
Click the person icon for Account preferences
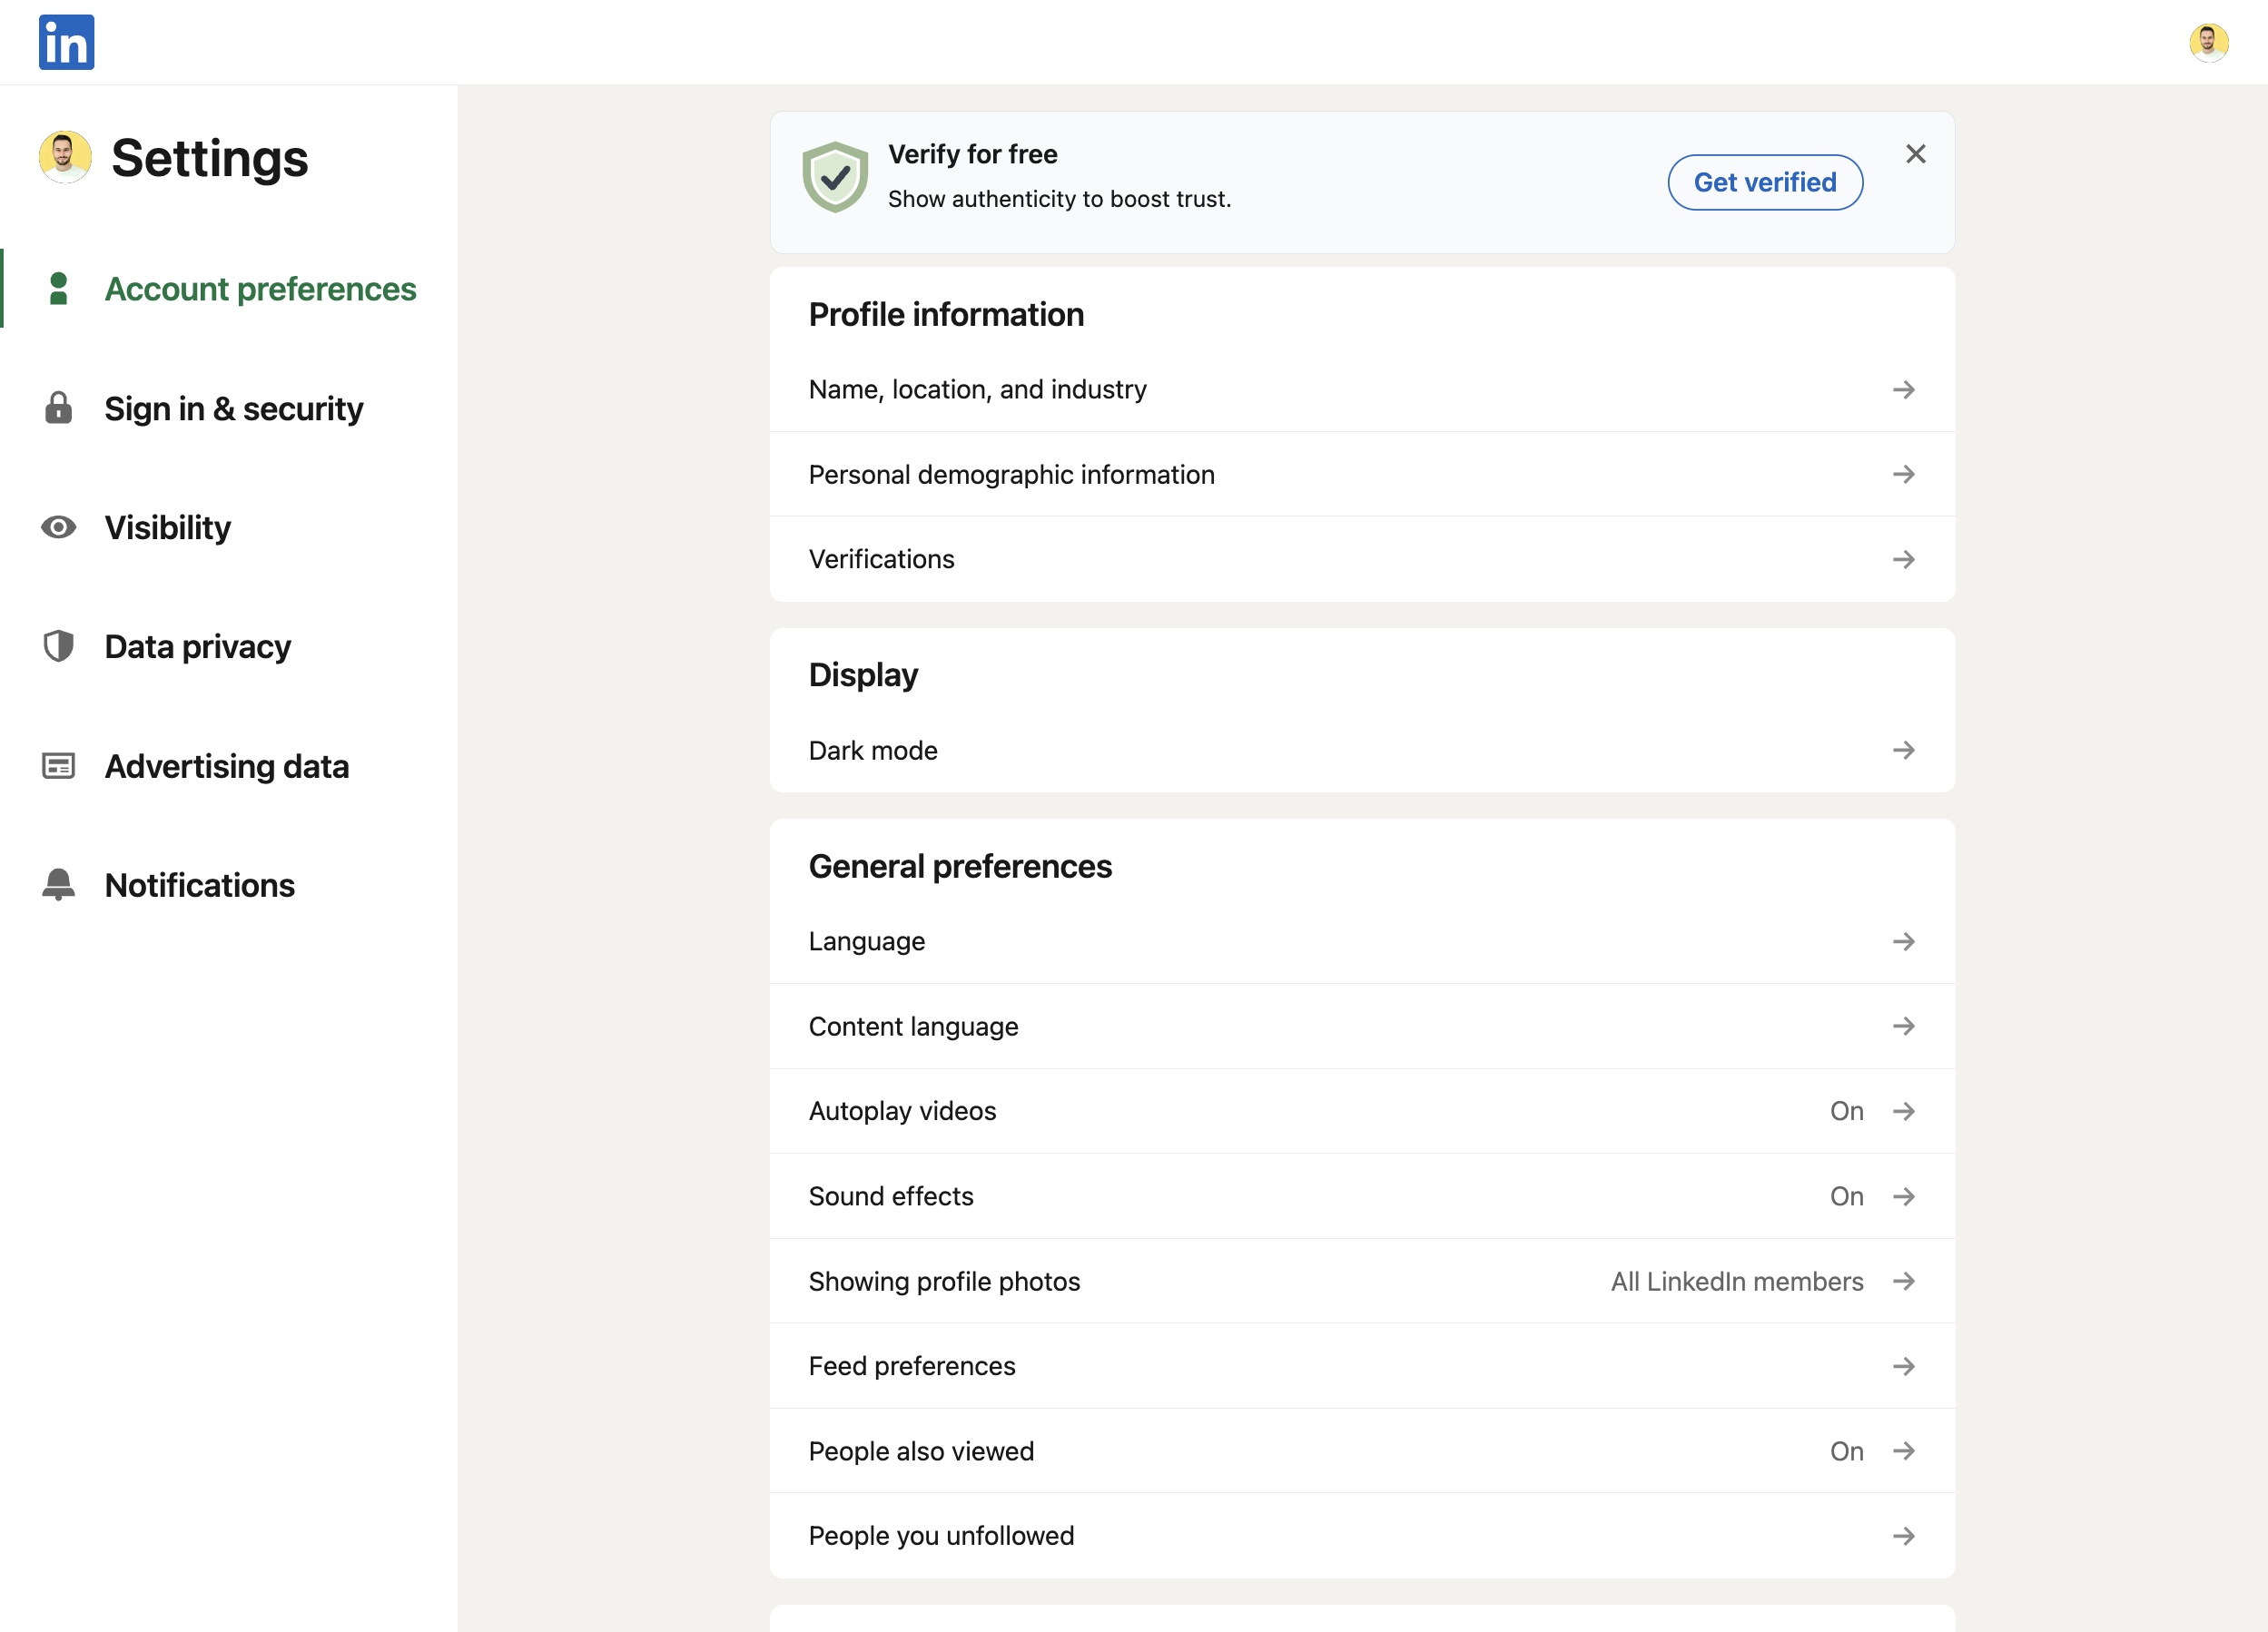[x=58, y=289]
